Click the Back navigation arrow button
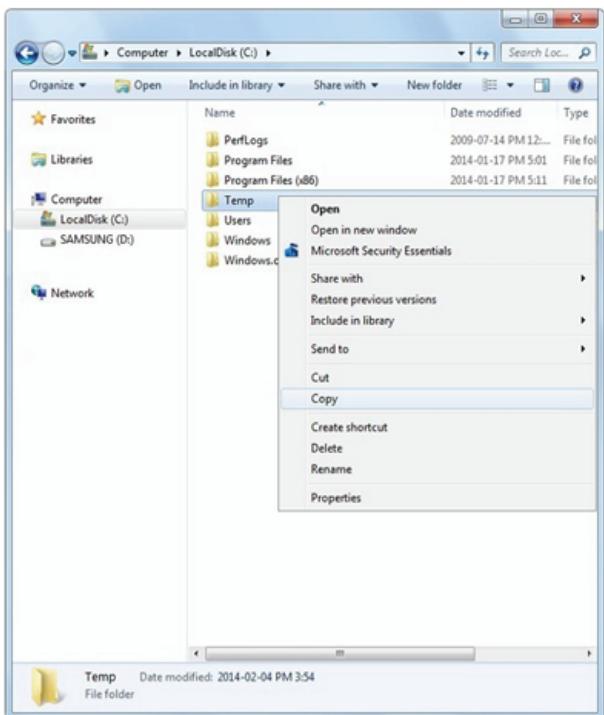This screenshot has height=715, width=604. coord(27,53)
